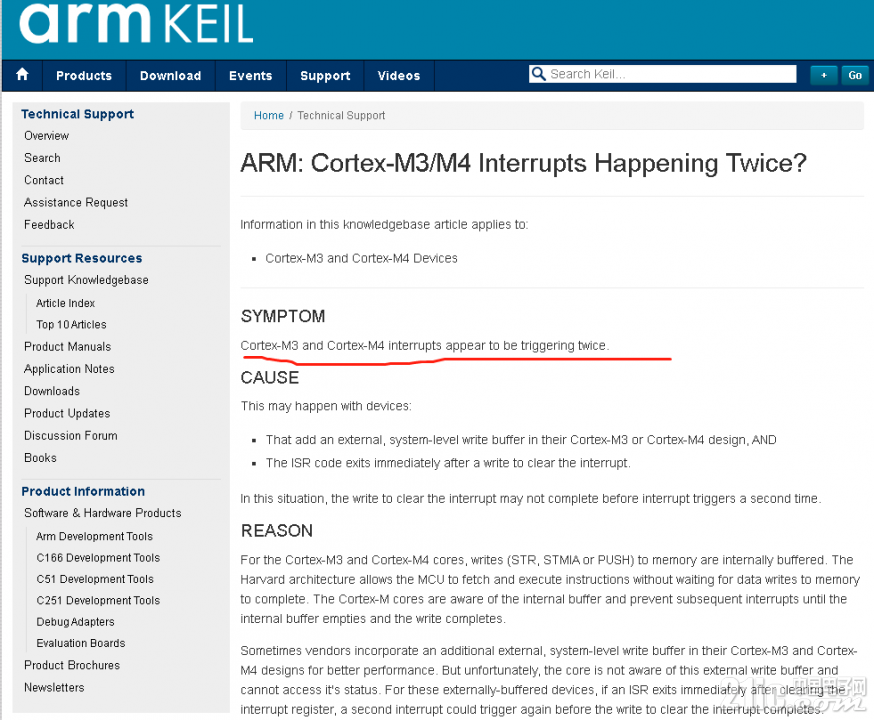874x720 pixels.
Task: Open the Events menu
Action: pyautogui.click(x=250, y=76)
